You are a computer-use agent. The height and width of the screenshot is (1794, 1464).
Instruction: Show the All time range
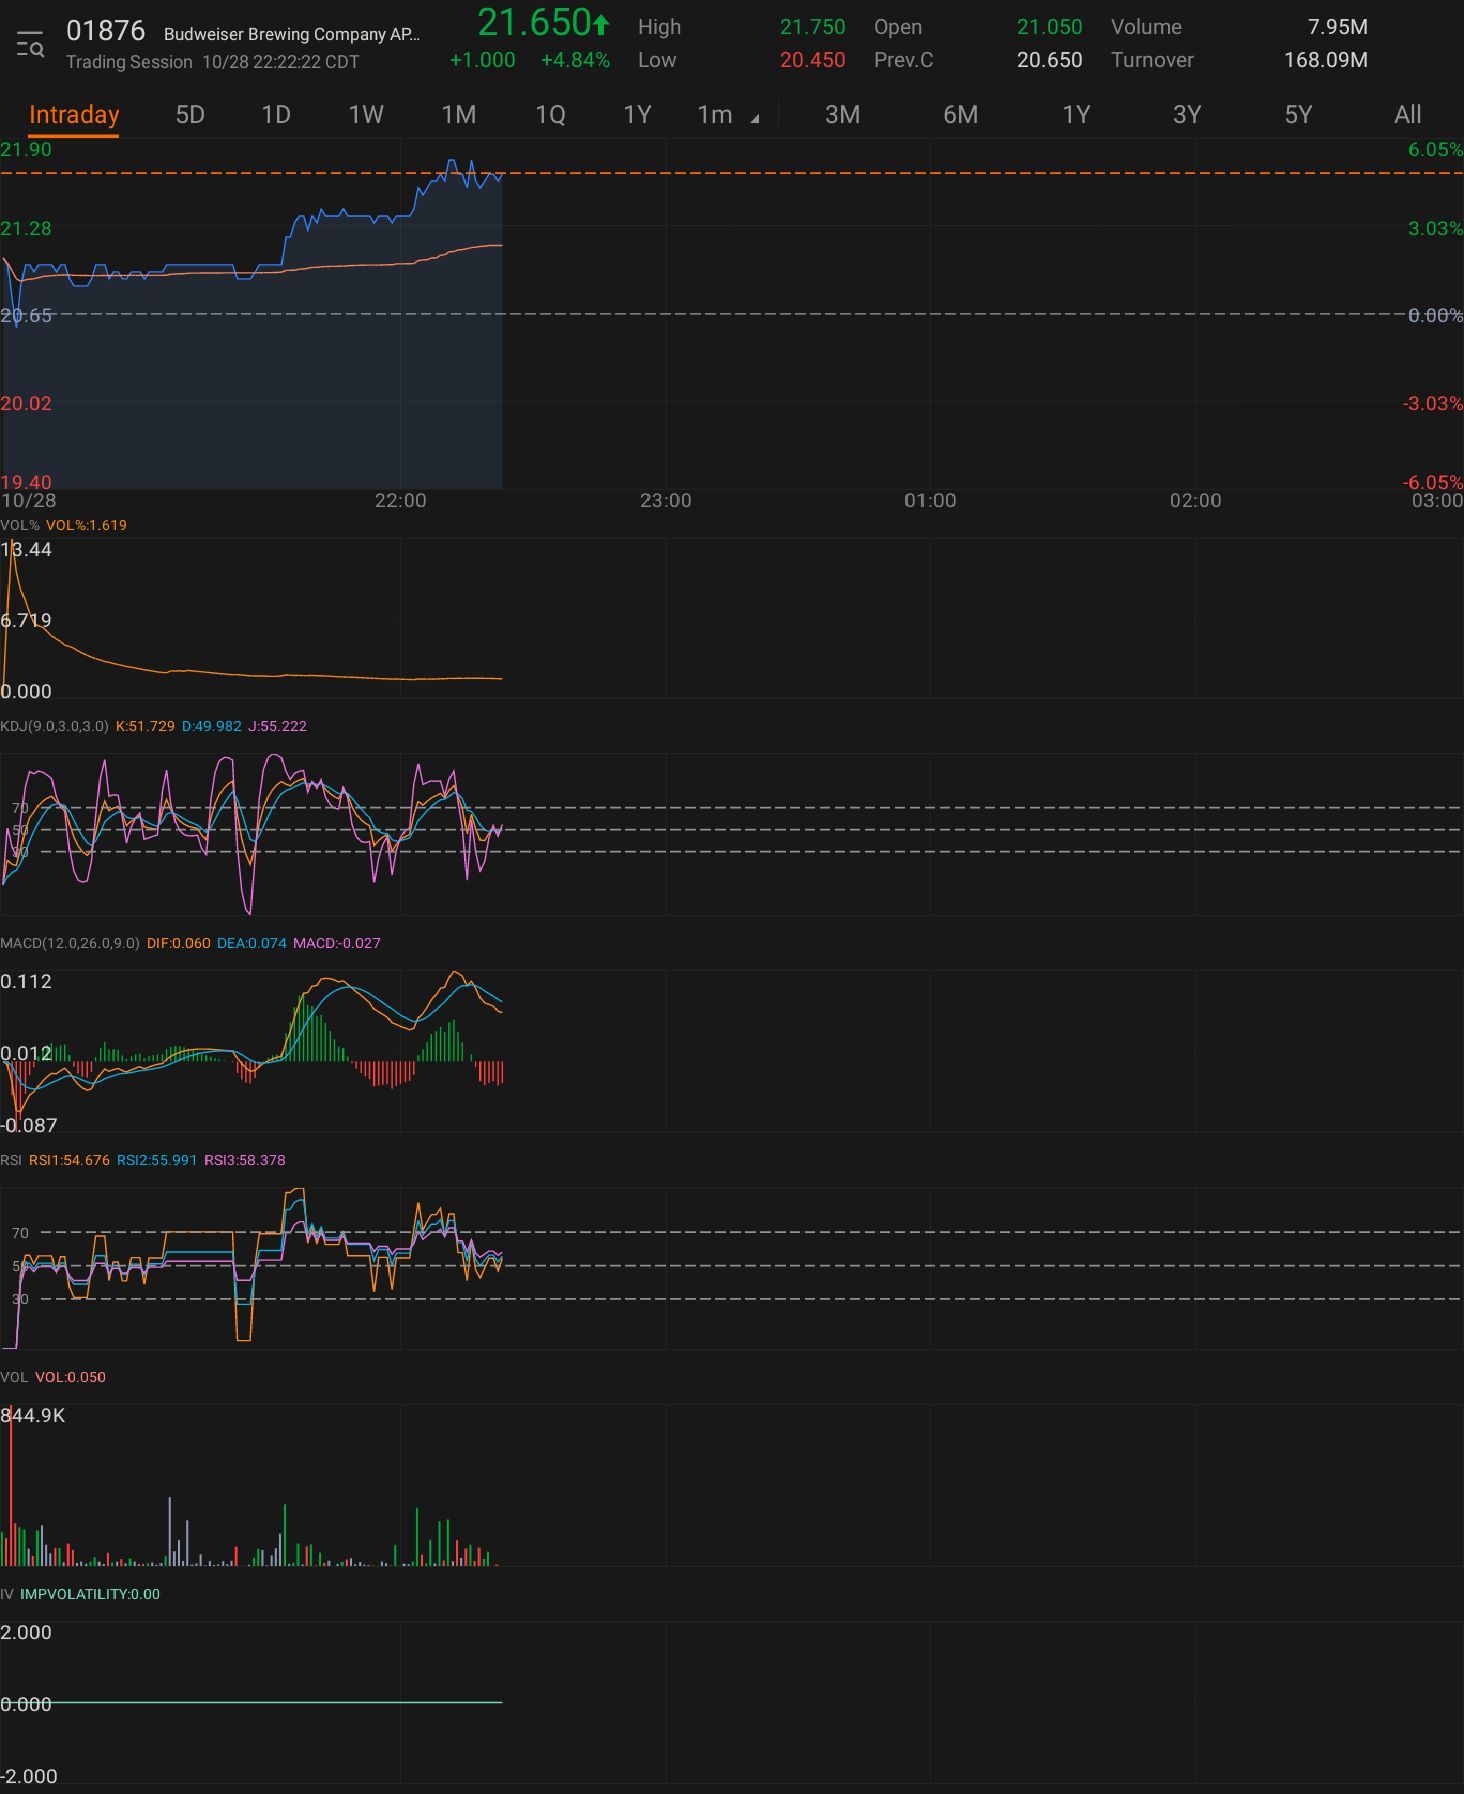(x=1407, y=115)
